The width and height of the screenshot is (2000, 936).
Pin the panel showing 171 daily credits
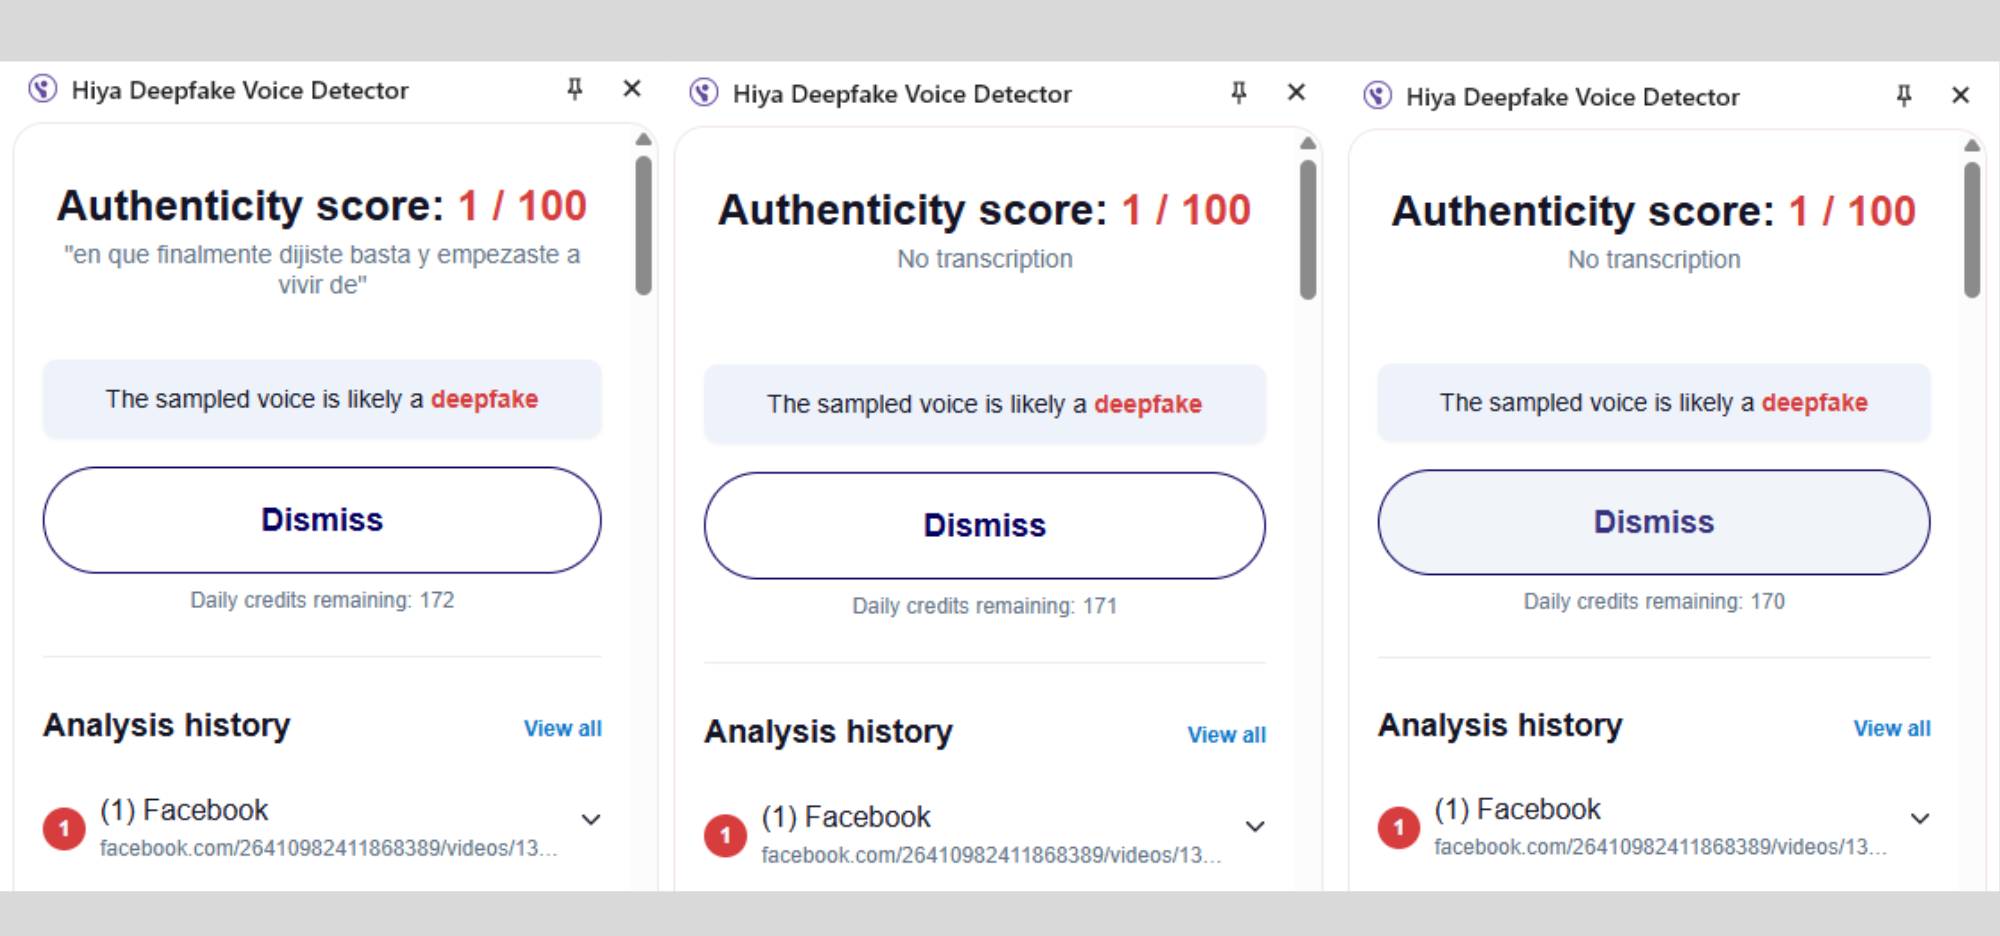[x=1239, y=93]
